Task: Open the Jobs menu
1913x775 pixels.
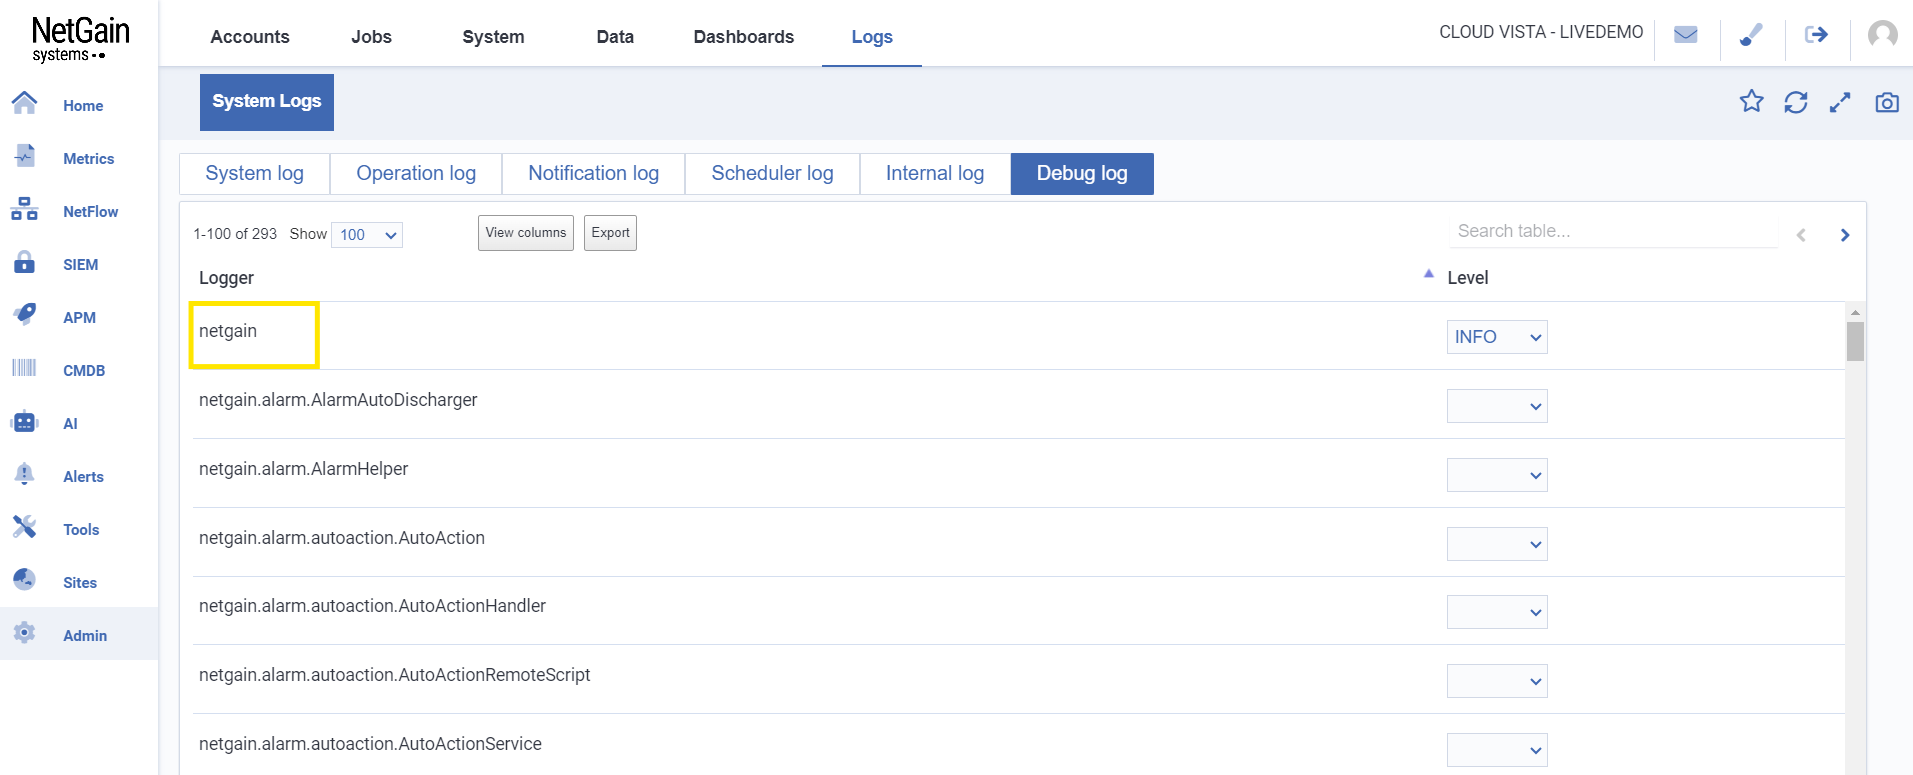Action: point(371,37)
